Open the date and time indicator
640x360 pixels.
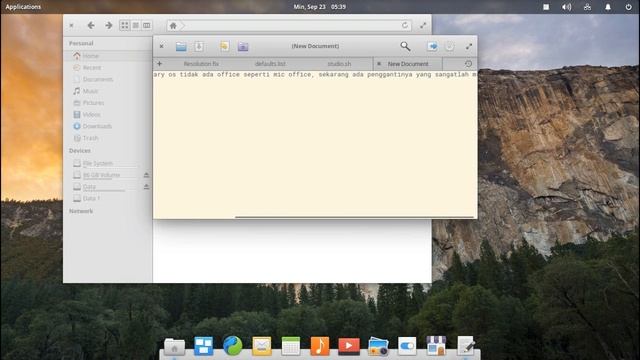pyautogui.click(x=320, y=7)
